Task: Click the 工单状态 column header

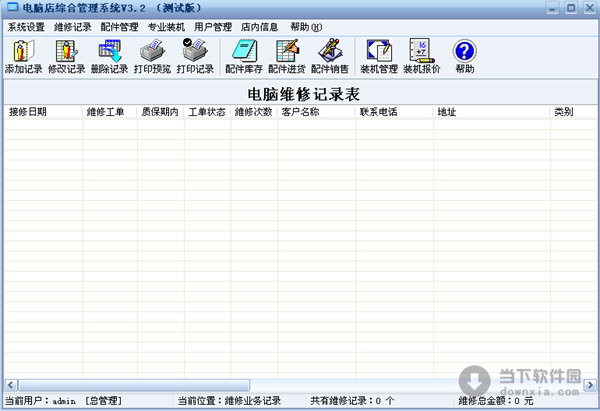Action: (207, 112)
